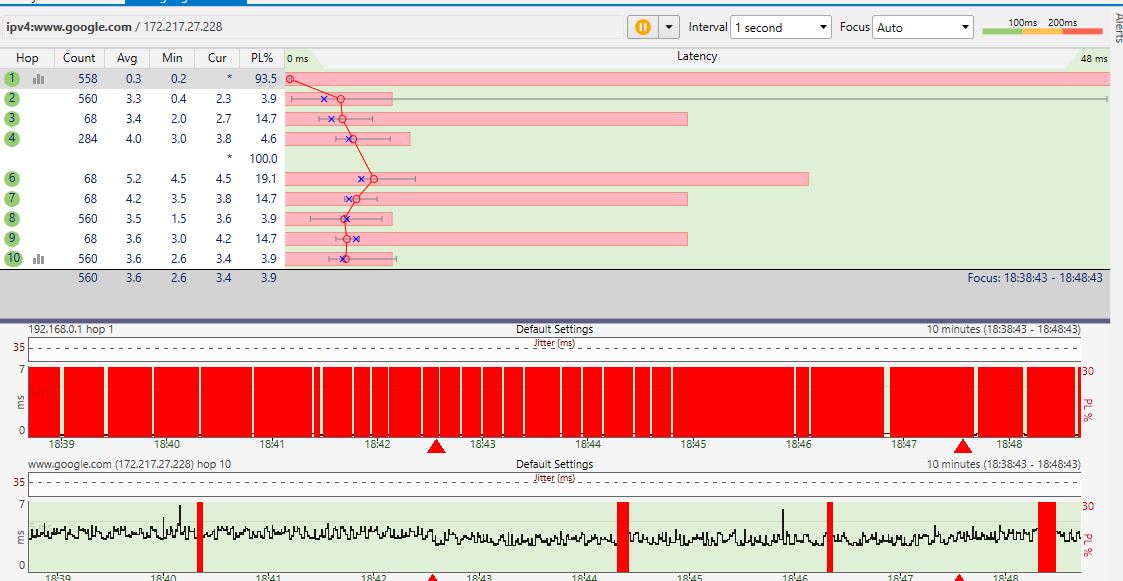Select the hop 7 green circle
The width and height of the screenshot is (1123, 581).
click(12, 198)
